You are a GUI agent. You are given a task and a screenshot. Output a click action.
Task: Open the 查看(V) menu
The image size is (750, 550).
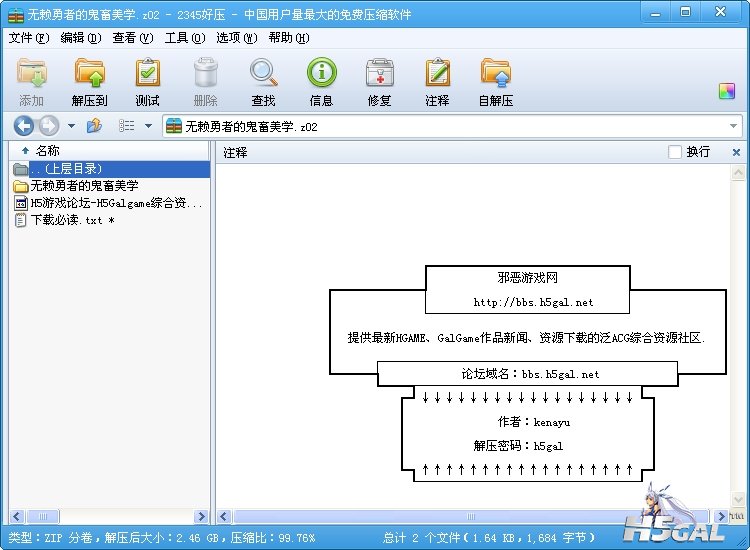pos(133,38)
